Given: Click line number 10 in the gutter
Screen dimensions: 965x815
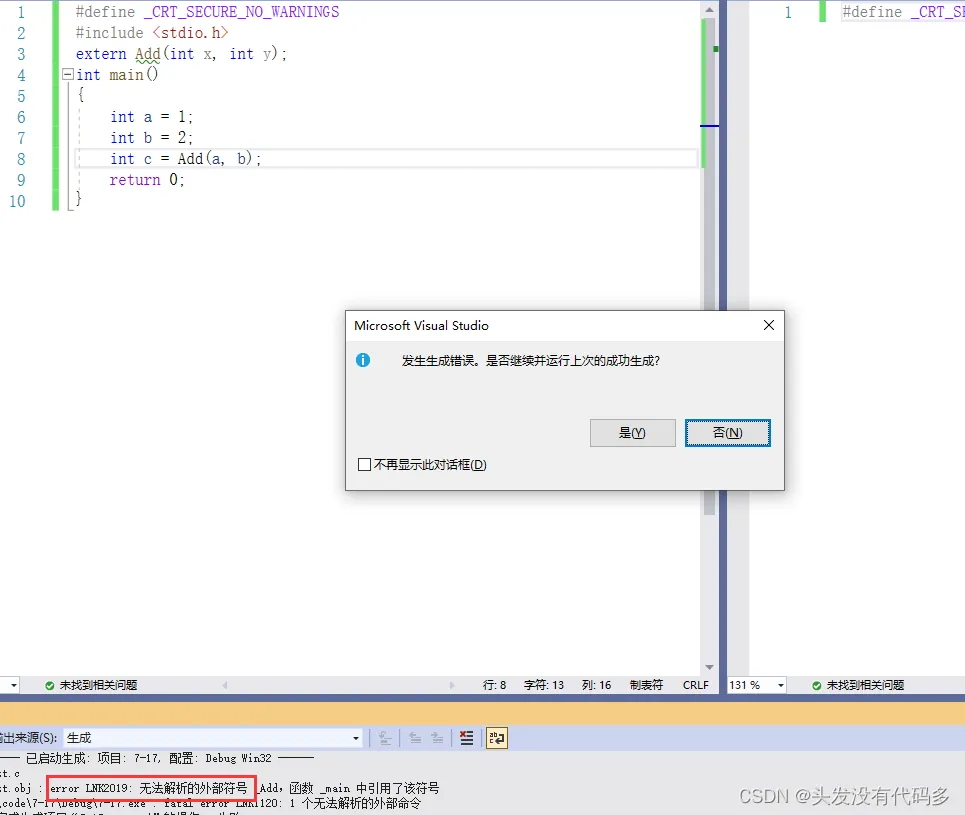Looking at the screenshot, I should tap(17, 201).
